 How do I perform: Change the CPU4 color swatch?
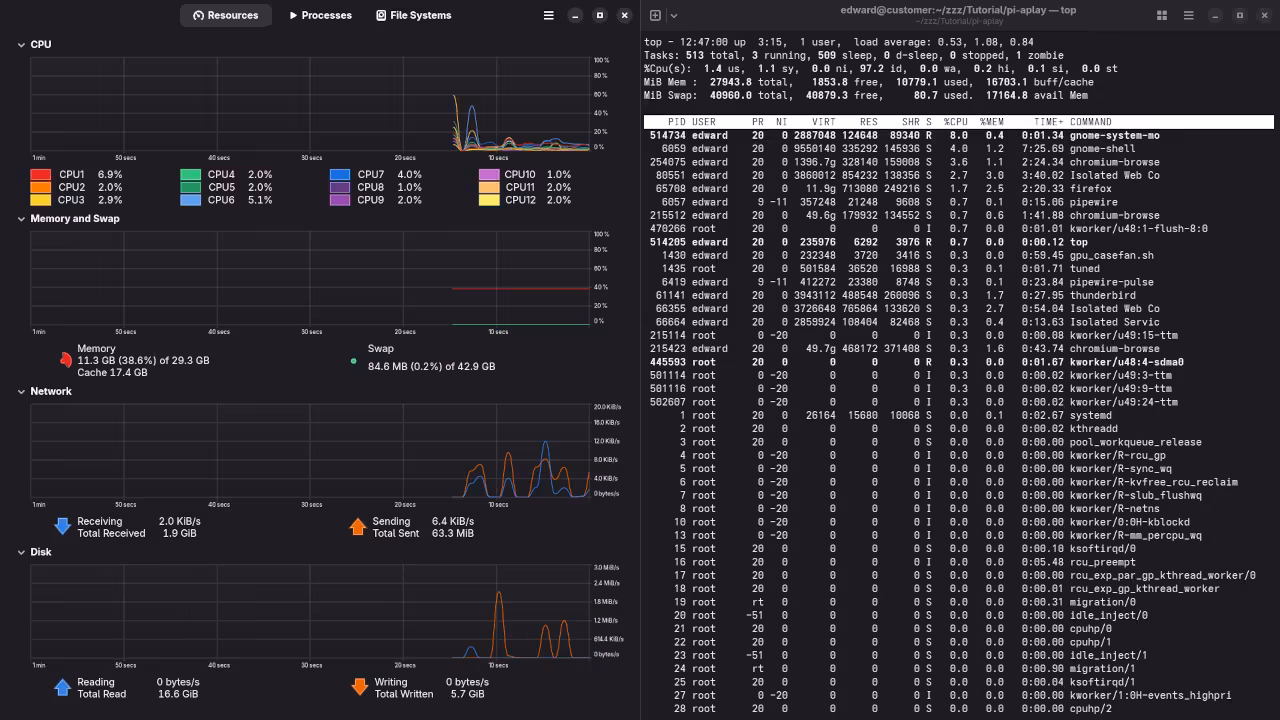click(x=191, y=175)
